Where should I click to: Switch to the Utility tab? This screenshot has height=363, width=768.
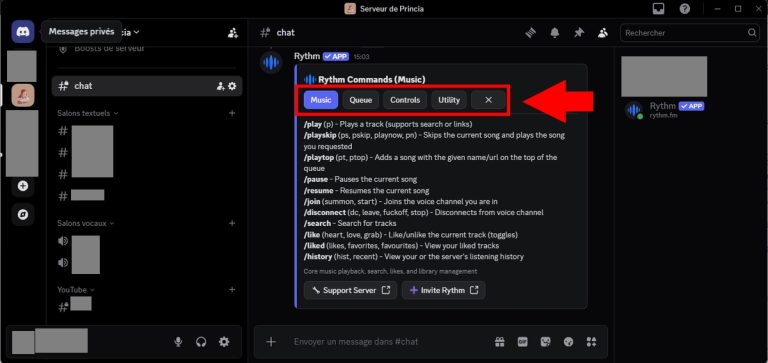point(449,100)
